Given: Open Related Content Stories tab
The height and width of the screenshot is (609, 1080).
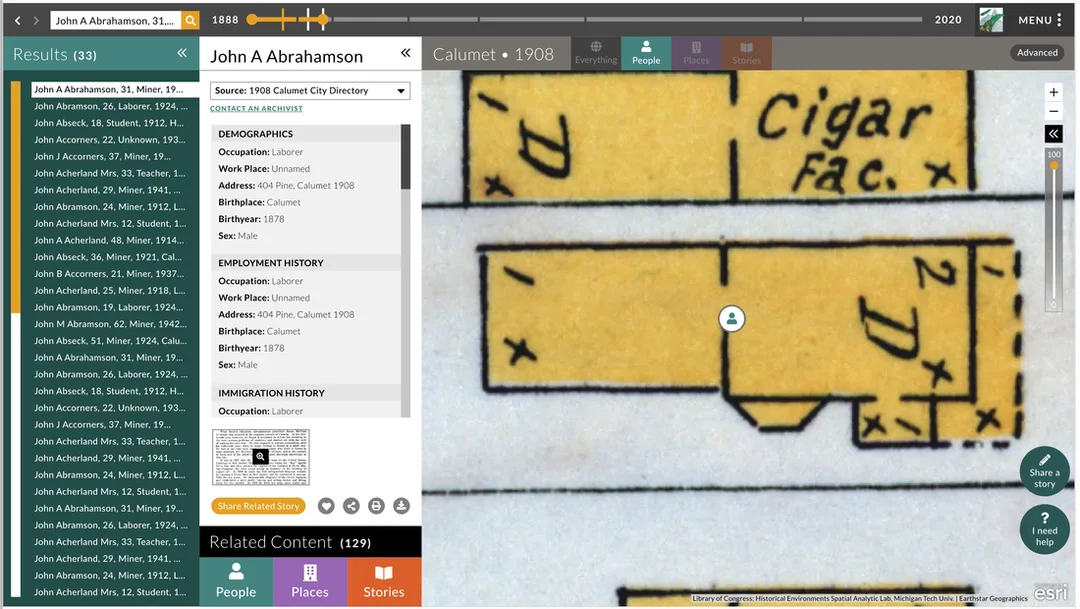Looking at the screenshot, I should (384, 581).
